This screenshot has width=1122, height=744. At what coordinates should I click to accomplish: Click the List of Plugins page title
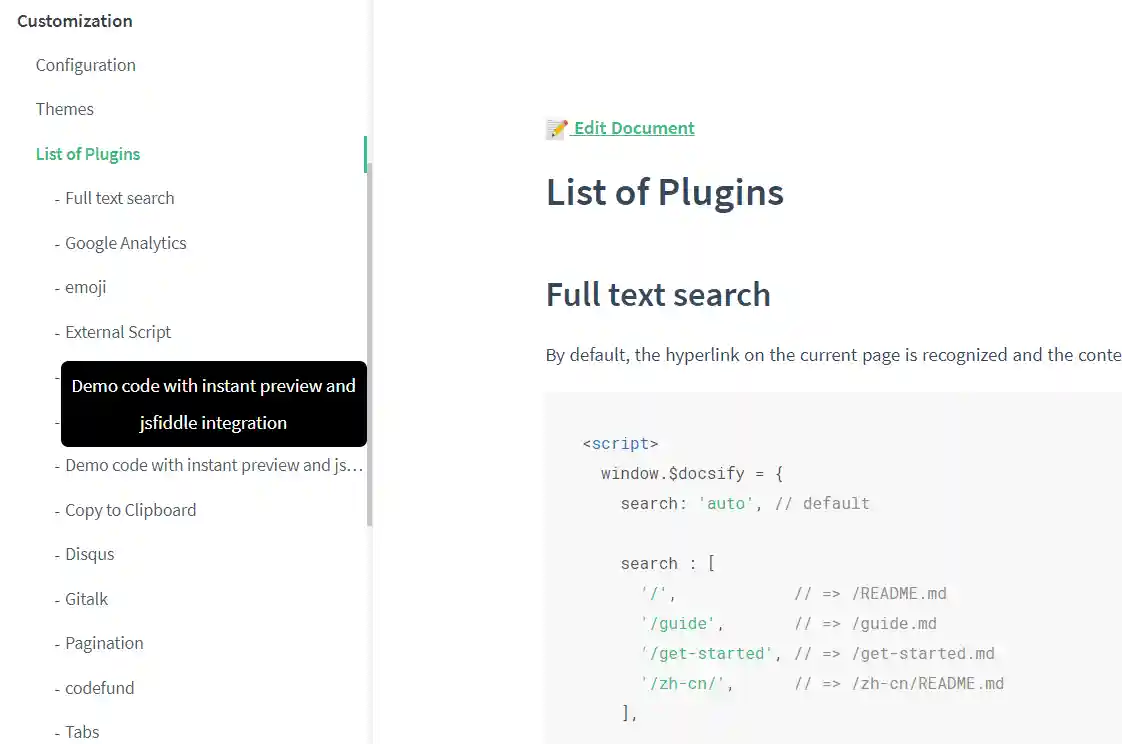pos(664,192)
